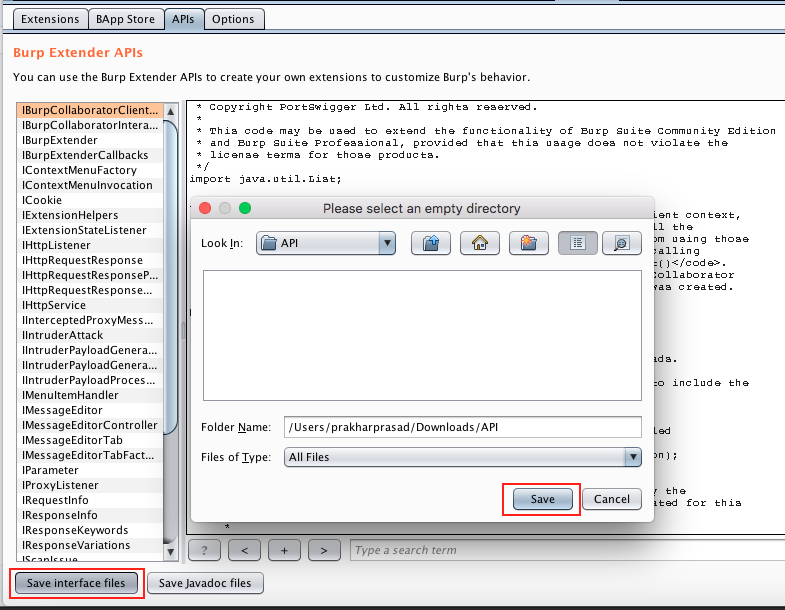Create a new folder in dialog
Viewport: 785px width, 610px height.
click(529, 243)
